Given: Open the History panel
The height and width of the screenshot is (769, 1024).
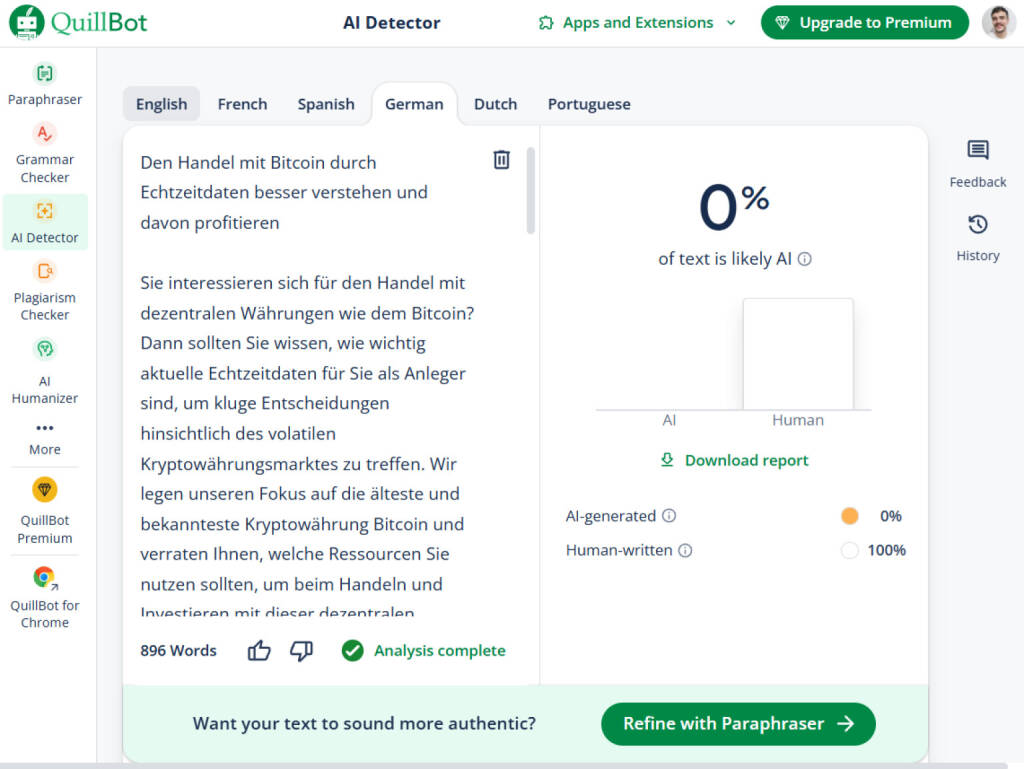Looking at the screenshot, I should tap(978, 225).
